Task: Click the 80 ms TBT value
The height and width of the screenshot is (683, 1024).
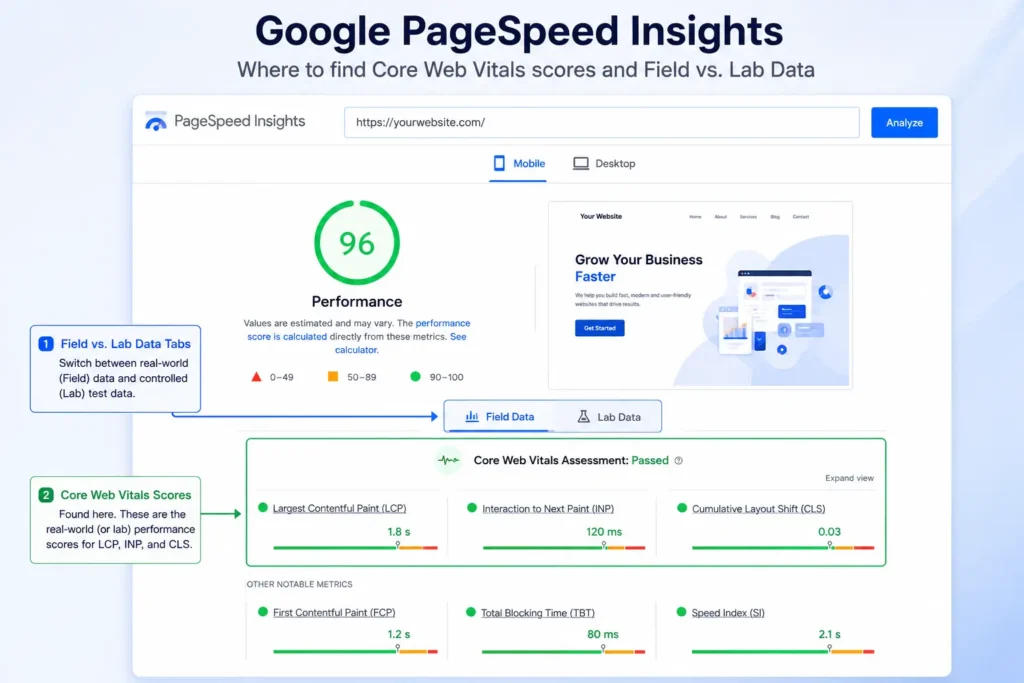Action: coord(603,634)
